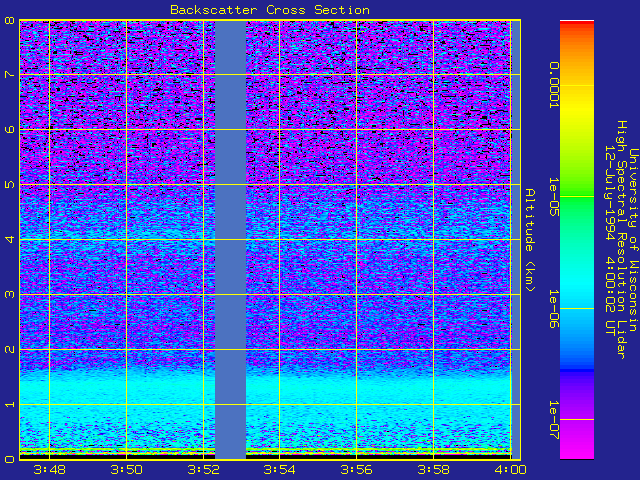Click the "Backscatter Cross Section" plot title
This screenshot has height=480, width=640.
tap(270, 10)
